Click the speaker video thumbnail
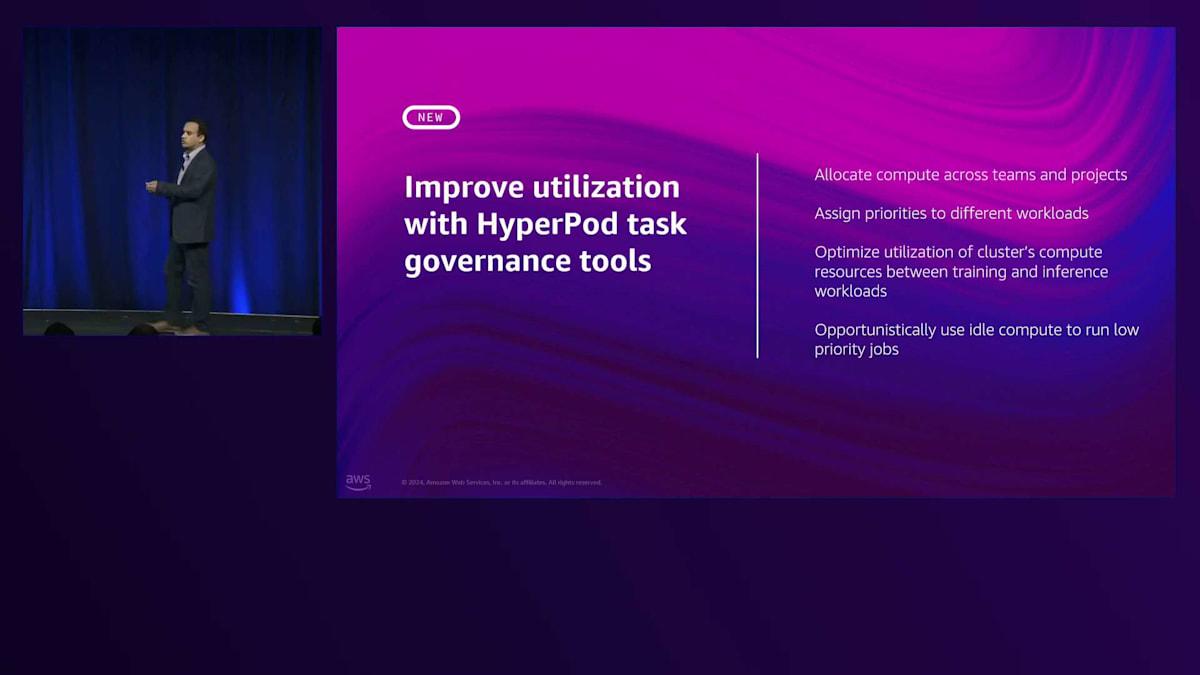 click(x=172, y=181)
